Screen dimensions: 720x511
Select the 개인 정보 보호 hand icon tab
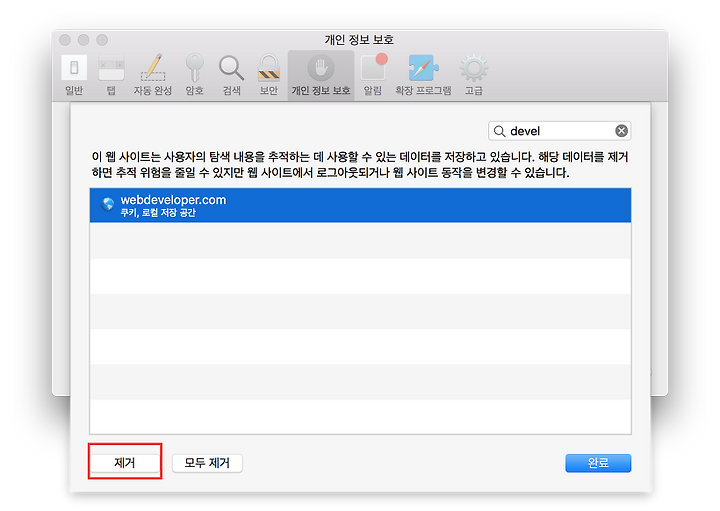click(321, 75)
